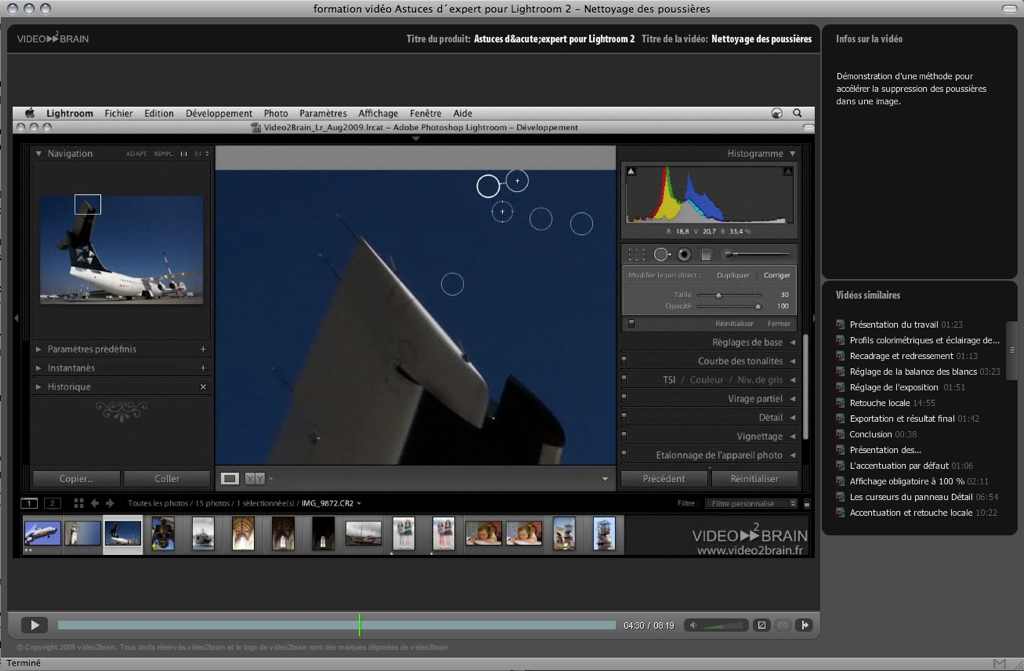Click the Coller button
The width and height of the screenshot is (1024, 671).
point(167,479)
